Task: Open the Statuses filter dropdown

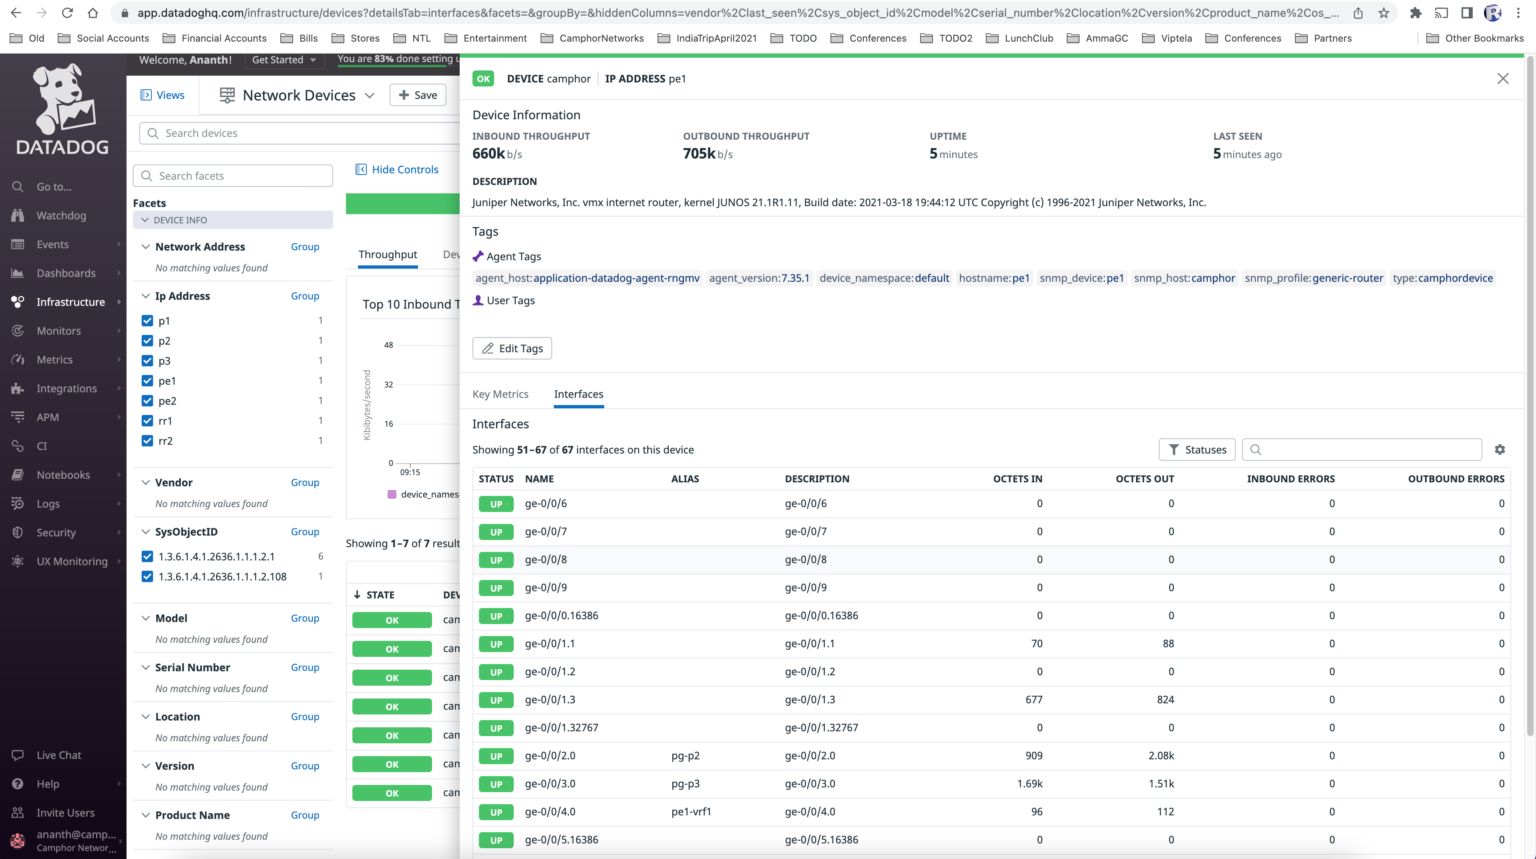Action: [1197, 449]
